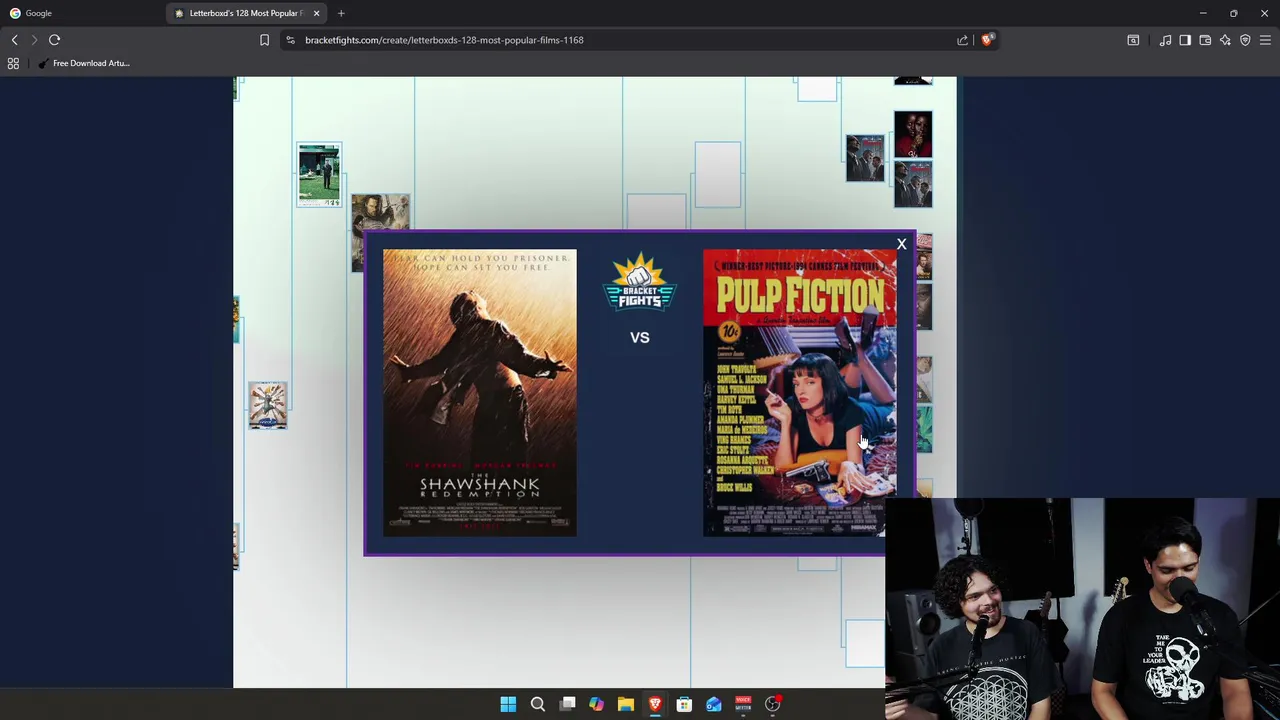The image size is (1280, 720).
Task: Click the film poster with man on lawn
Action: pyautogui.click(x=319, y=175)
